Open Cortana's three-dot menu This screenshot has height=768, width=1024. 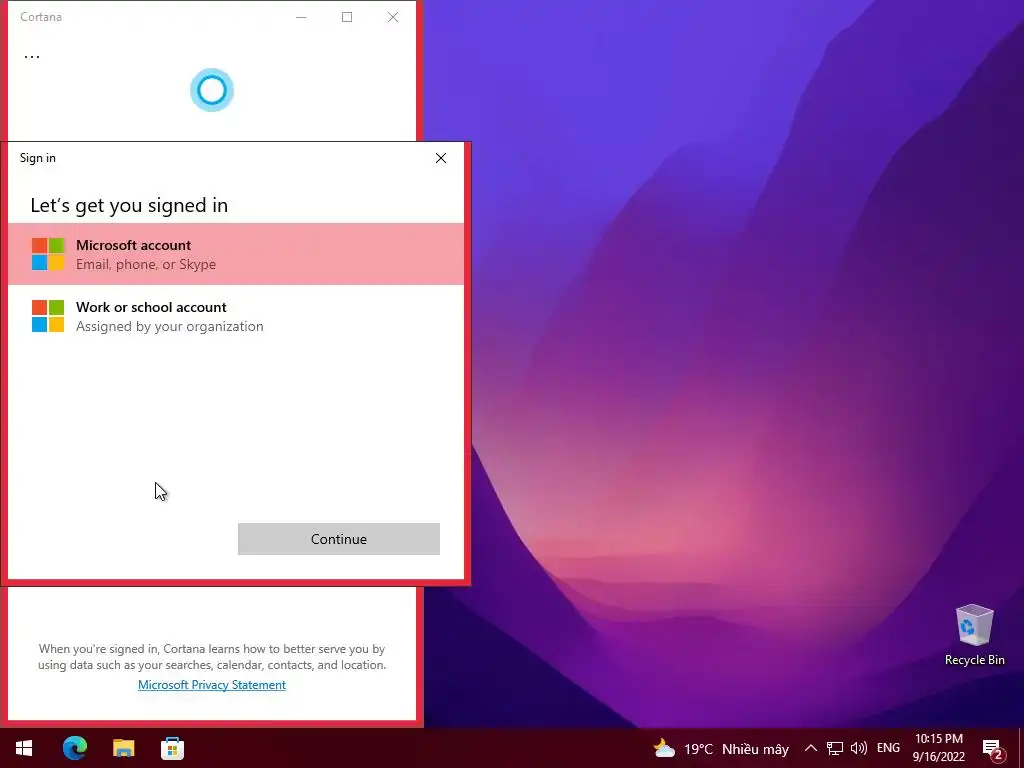point(32,56)
